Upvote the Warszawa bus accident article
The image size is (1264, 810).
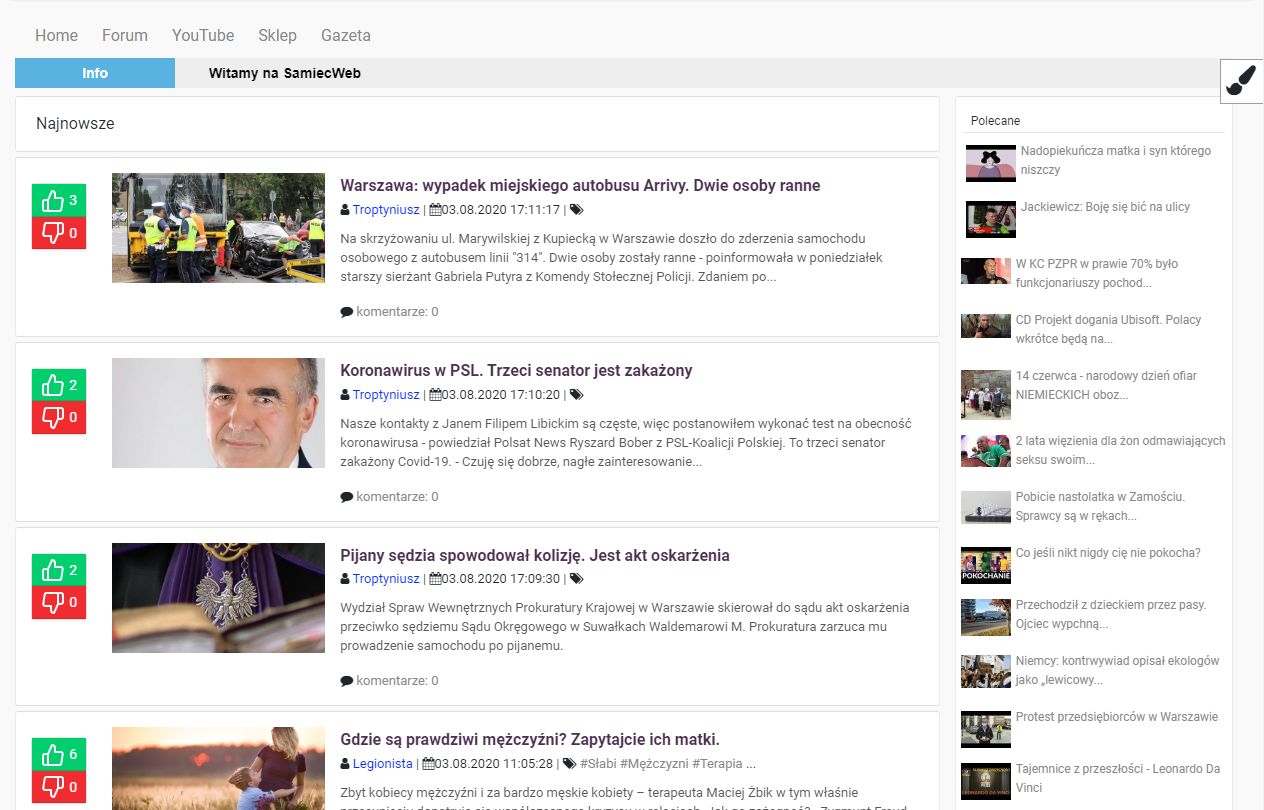tap(59, 201)
